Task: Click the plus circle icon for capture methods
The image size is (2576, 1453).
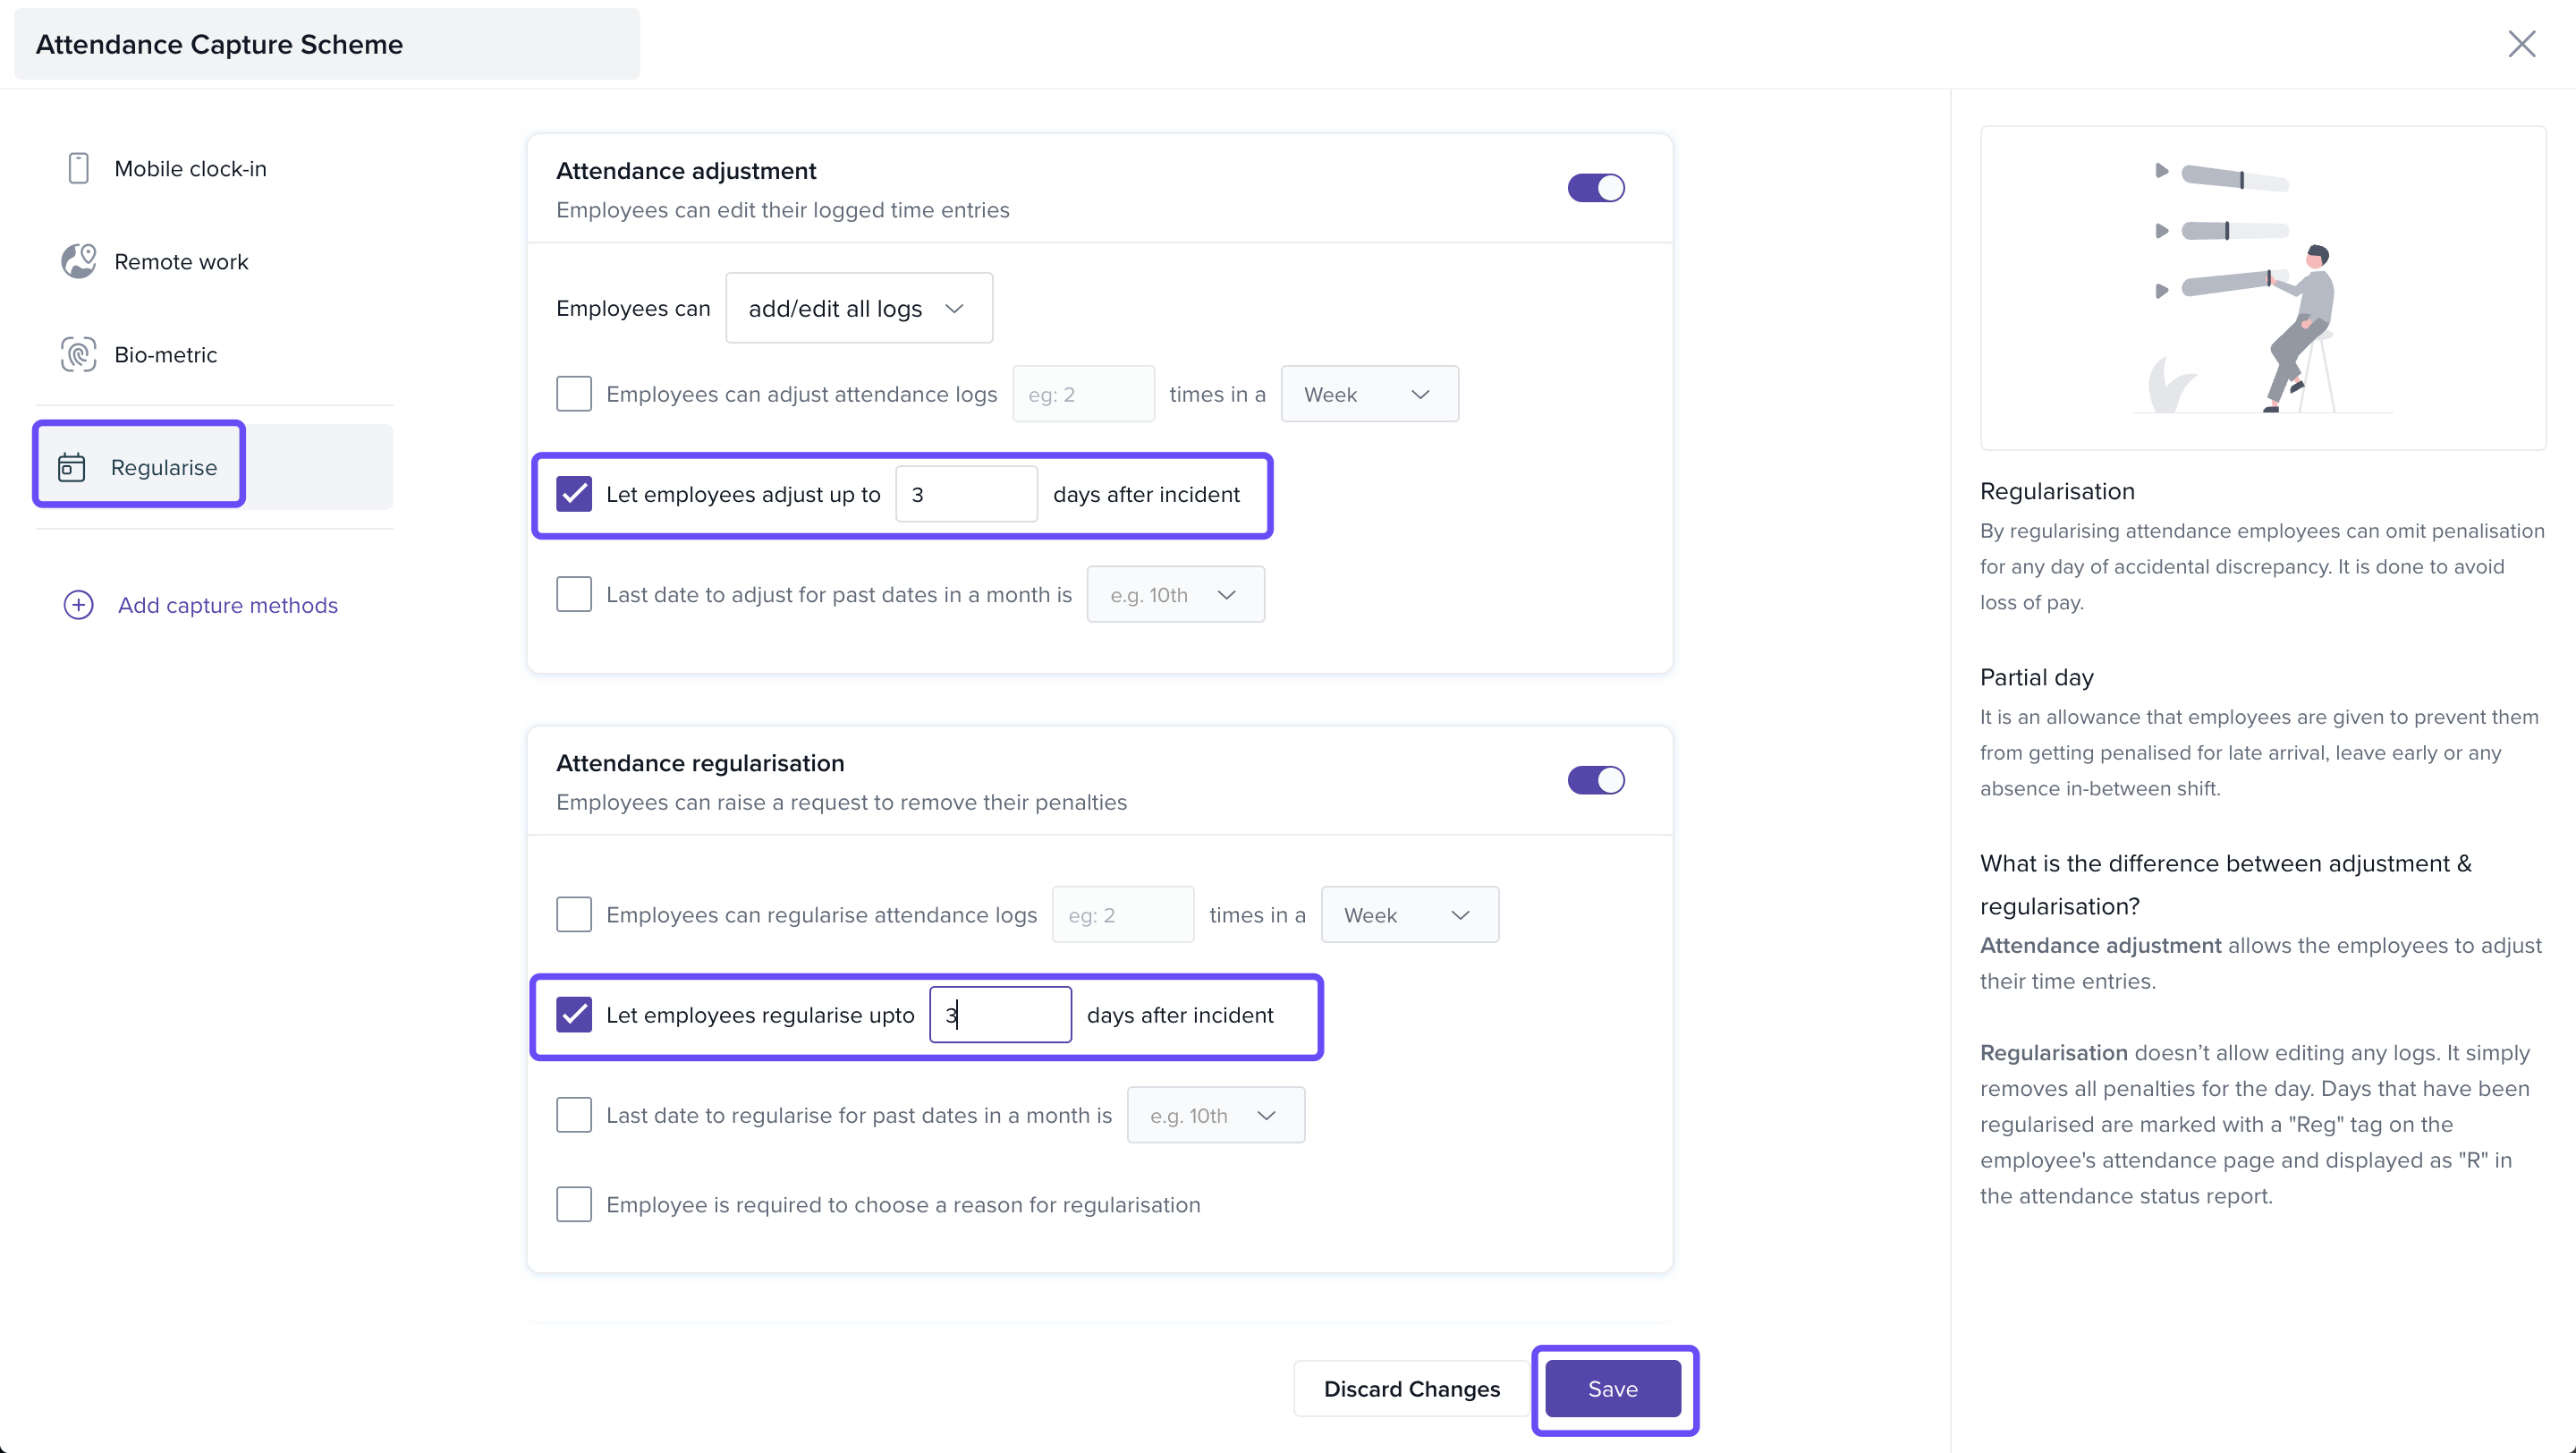Action: coord(78,605)
